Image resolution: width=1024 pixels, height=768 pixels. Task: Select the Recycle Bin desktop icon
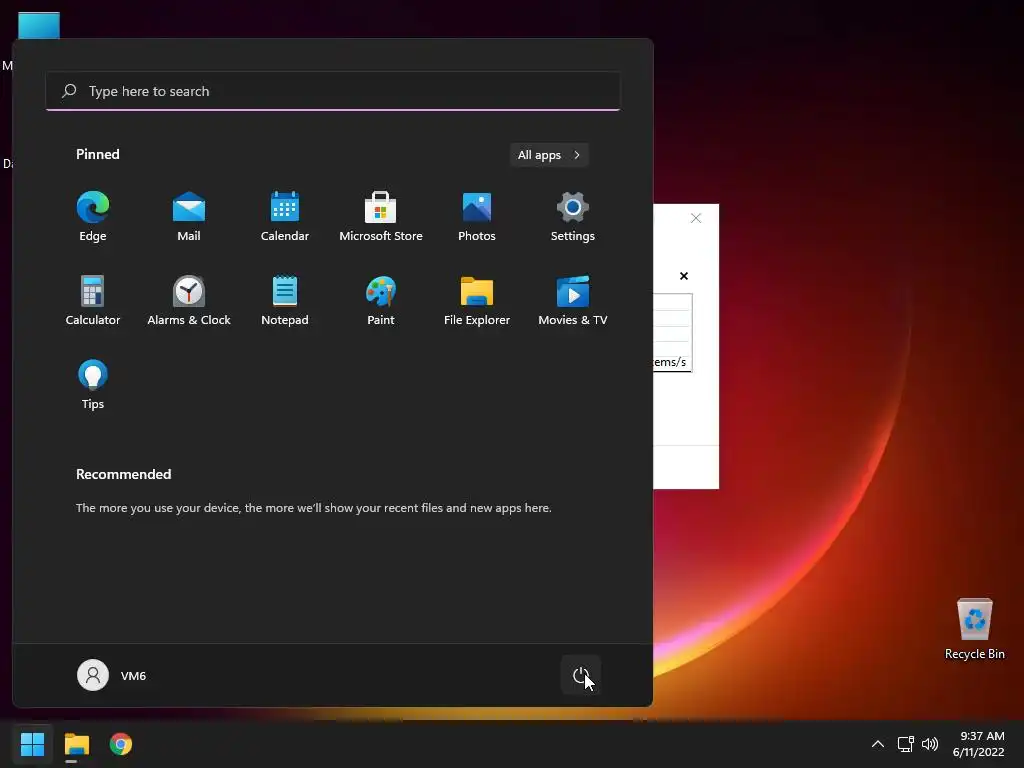(x=974, y=629)
